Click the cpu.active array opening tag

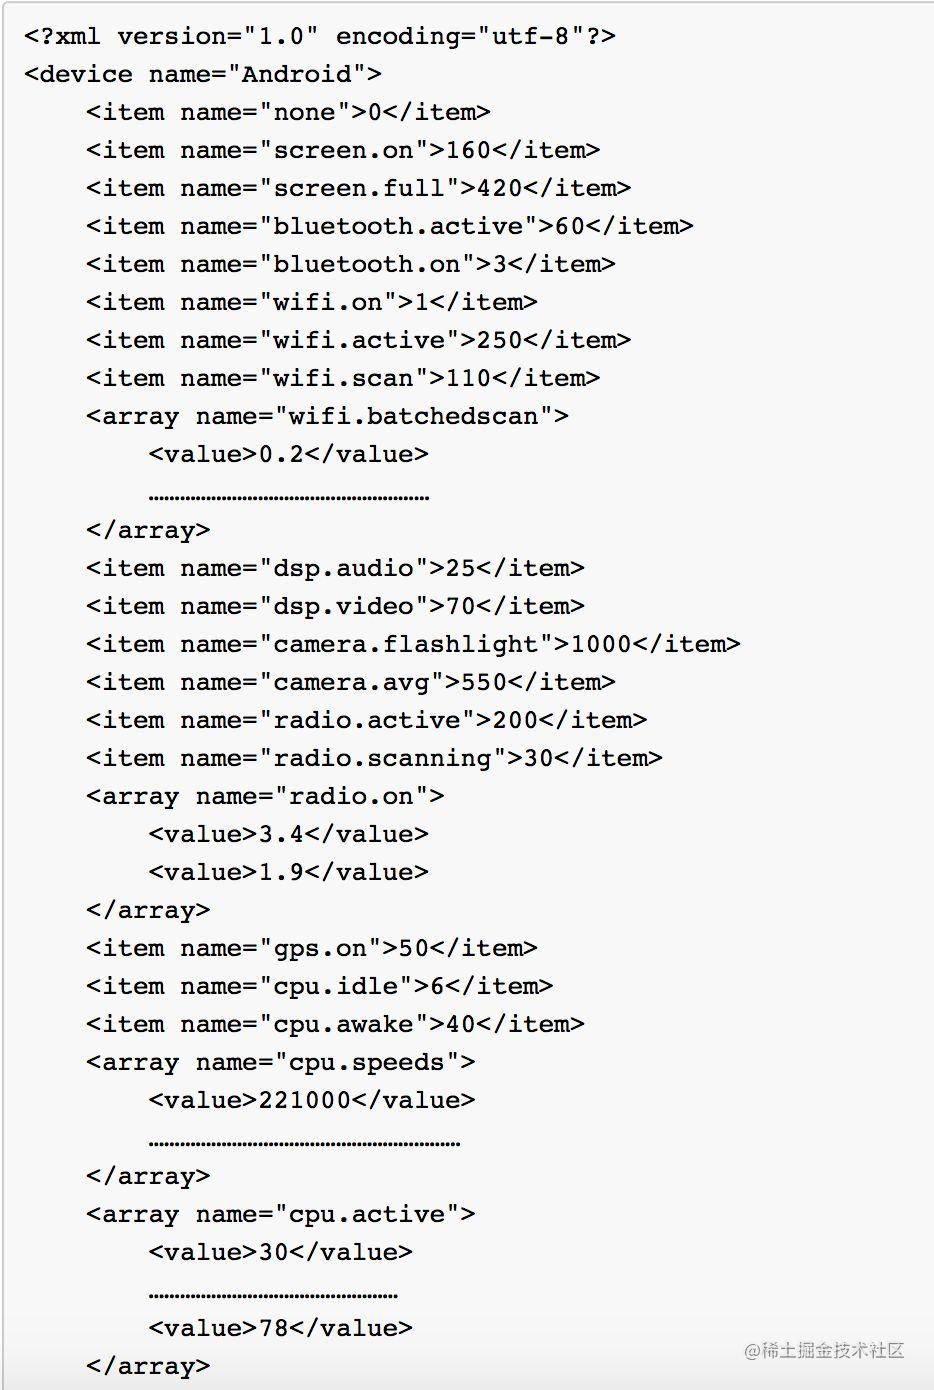click(281, 1214)
